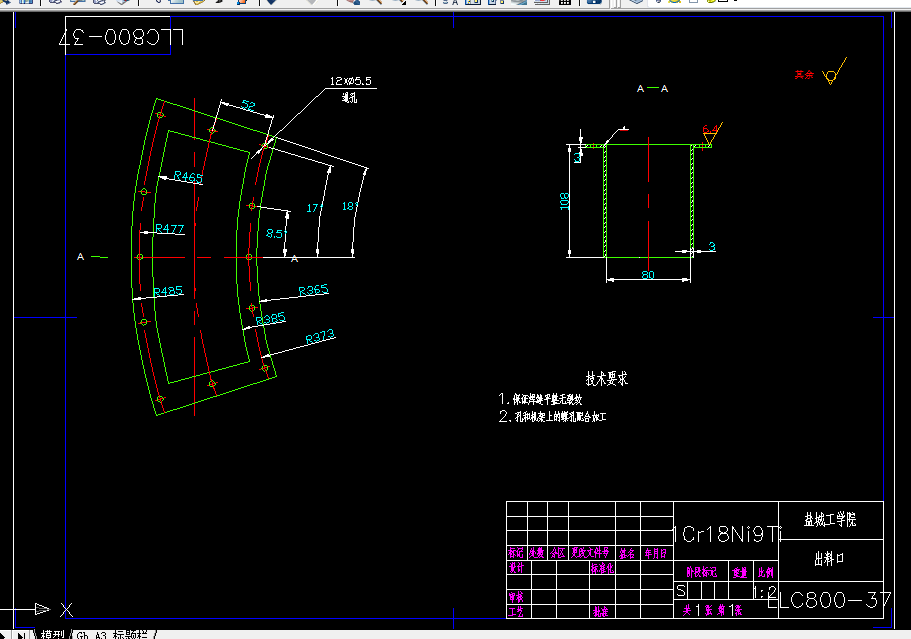Click the right A section cut mark
The width and height of the screenshot is (911, 639).
coord(295,259)
